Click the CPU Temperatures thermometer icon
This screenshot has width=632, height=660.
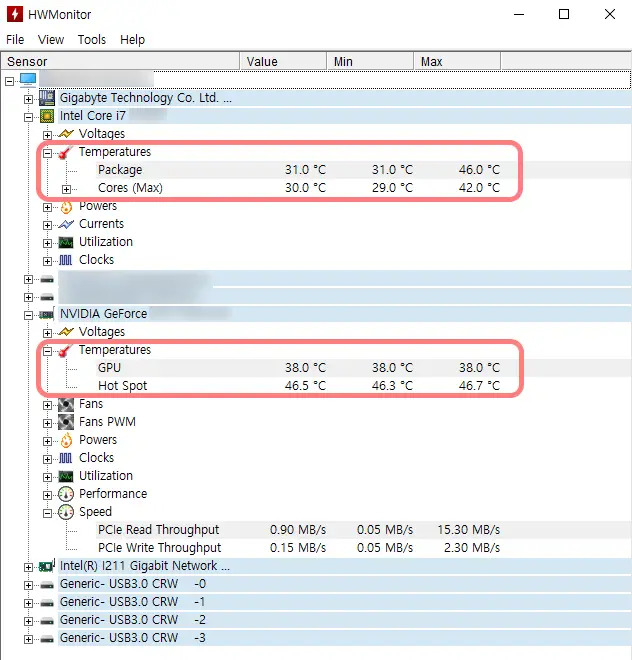(x=64, y=152)
